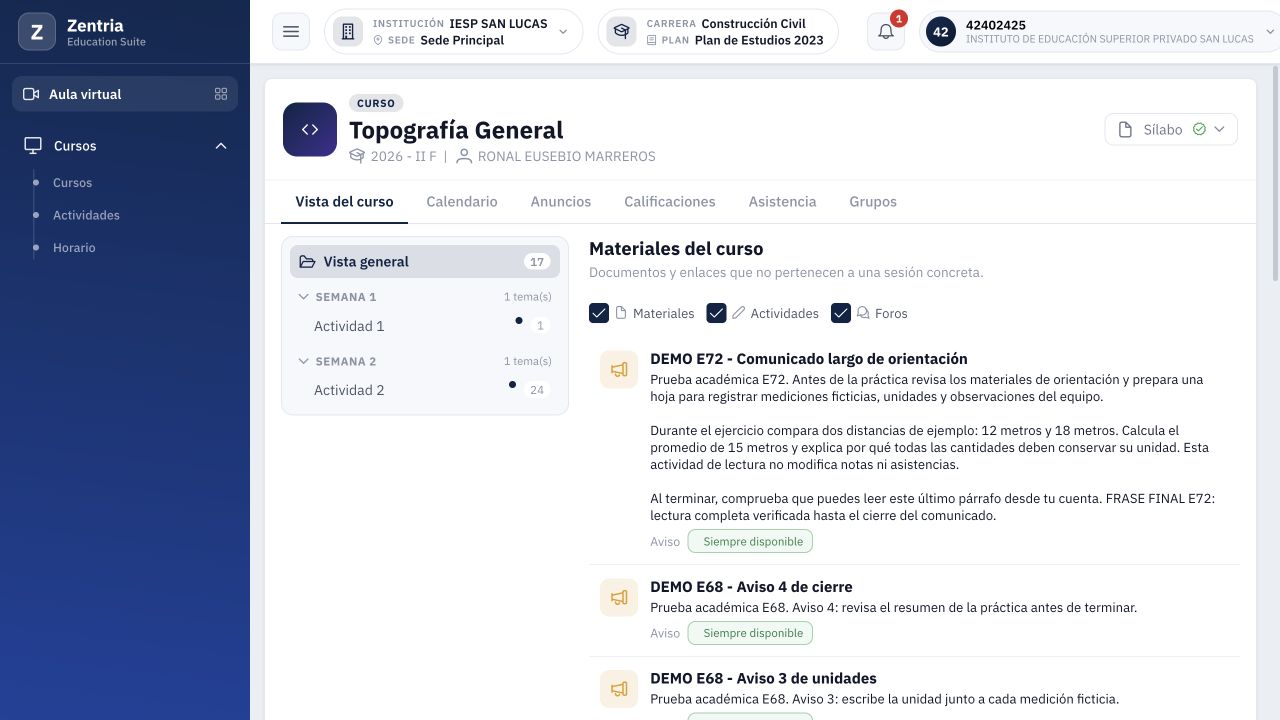Click the 17 count badge on Vista general
Image resolution: width=1280 pixels, height=720 pixels.
coord(537,262)
